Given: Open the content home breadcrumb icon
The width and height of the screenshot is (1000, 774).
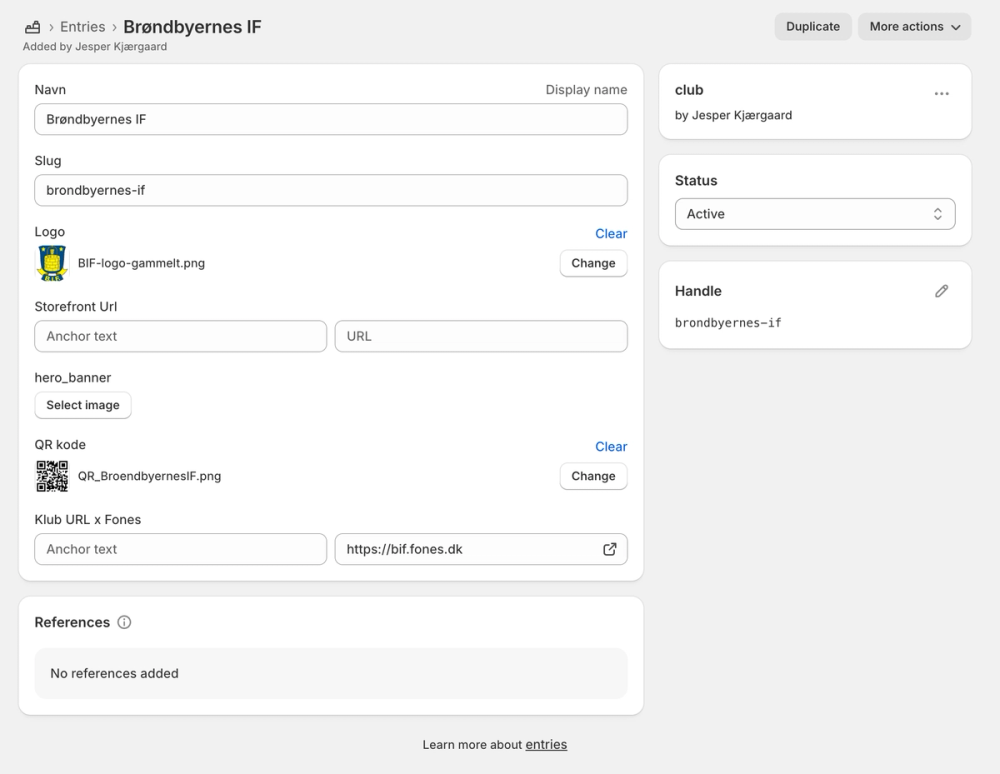Looking at the screenshot, I should 33,27.
